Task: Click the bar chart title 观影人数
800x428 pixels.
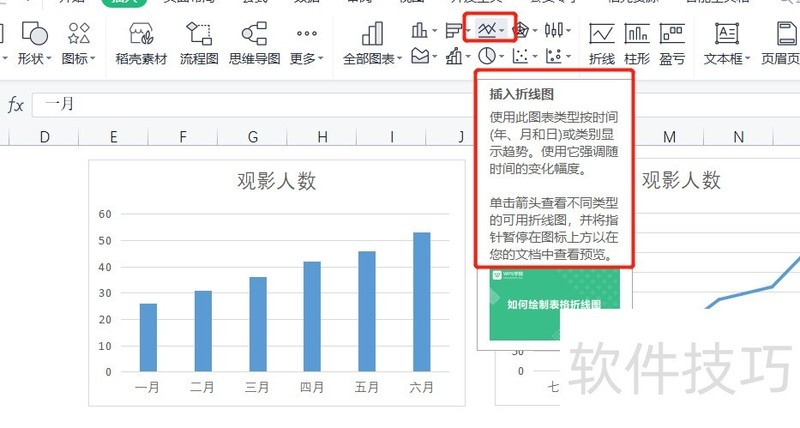Action: tap(277, 181)
